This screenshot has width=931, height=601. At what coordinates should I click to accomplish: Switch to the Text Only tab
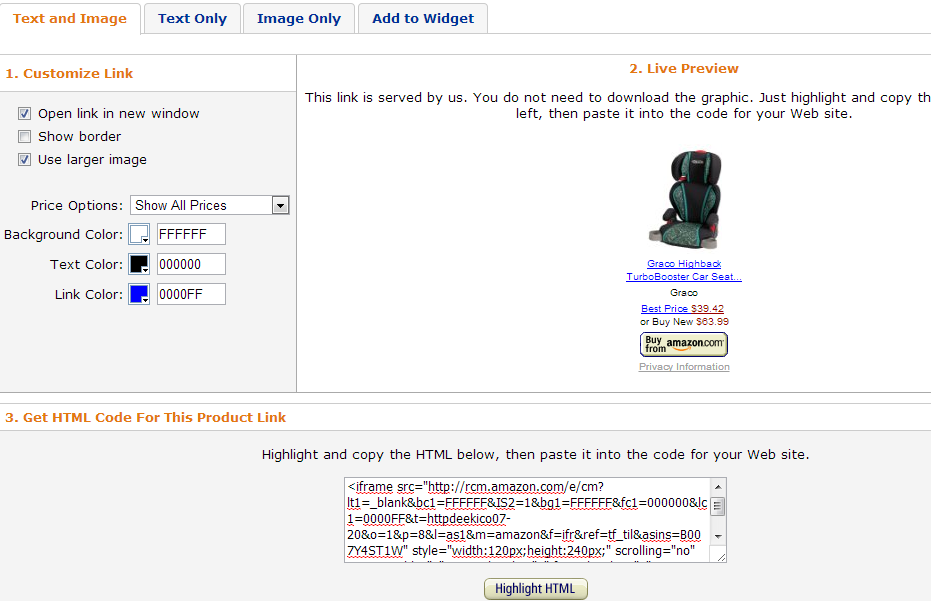(x=192, y=18)
